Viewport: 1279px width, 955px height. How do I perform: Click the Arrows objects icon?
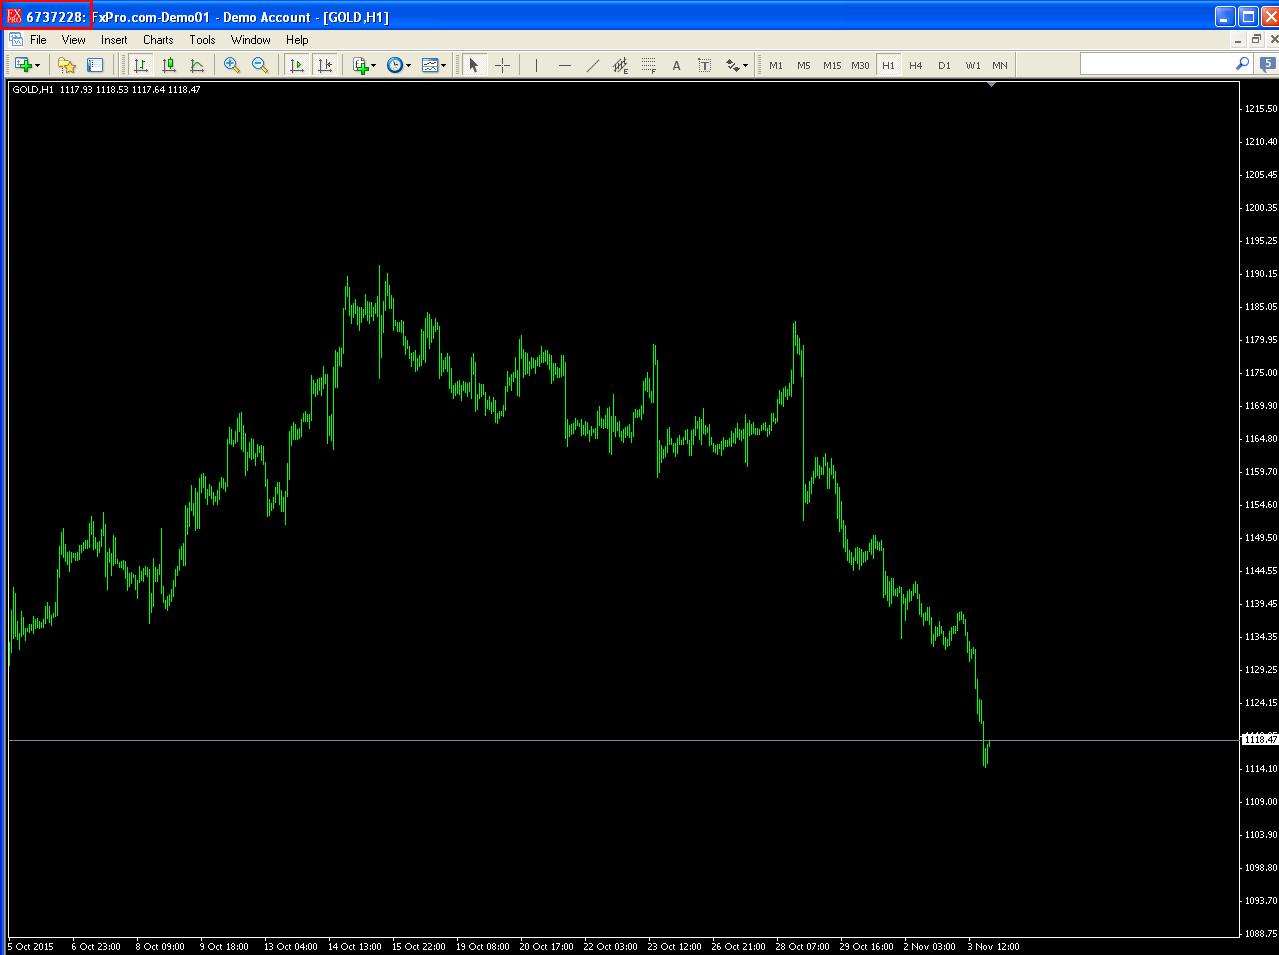coord(733,65)
